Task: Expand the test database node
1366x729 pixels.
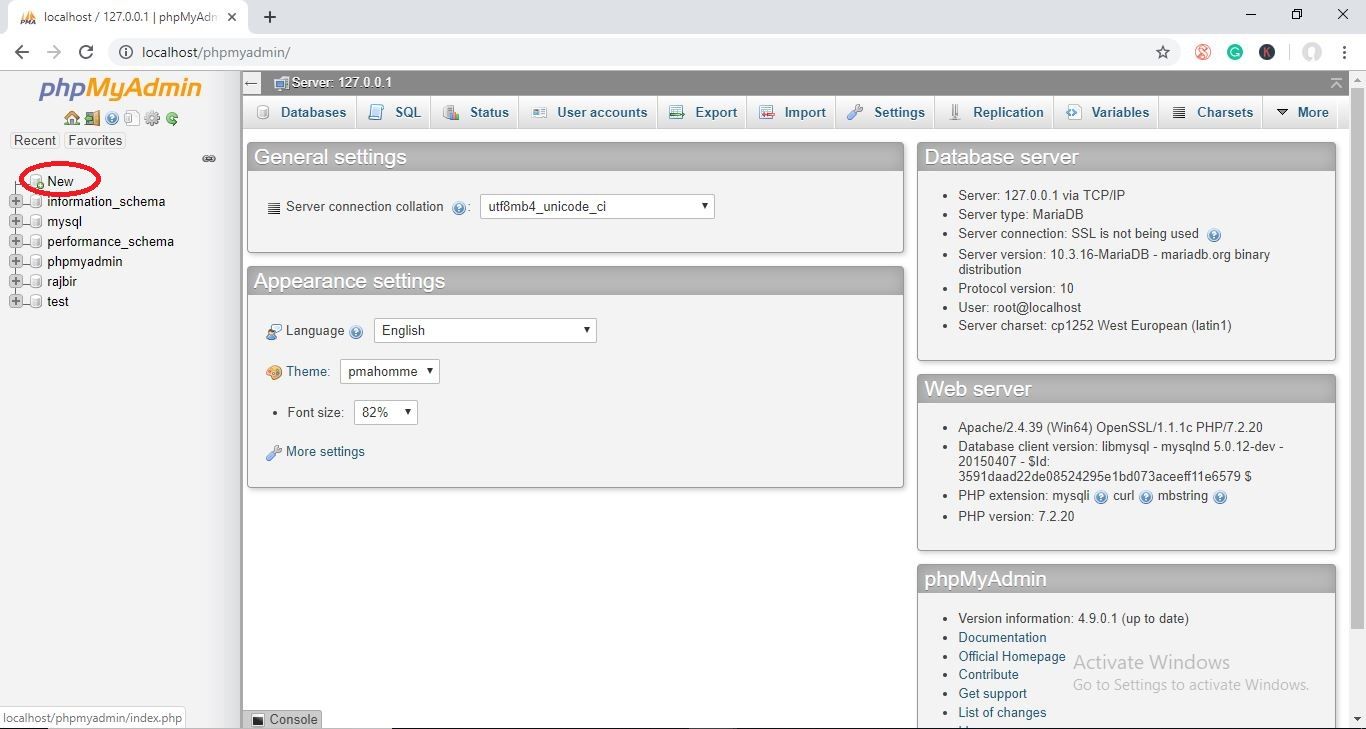Action: point(15,301)
